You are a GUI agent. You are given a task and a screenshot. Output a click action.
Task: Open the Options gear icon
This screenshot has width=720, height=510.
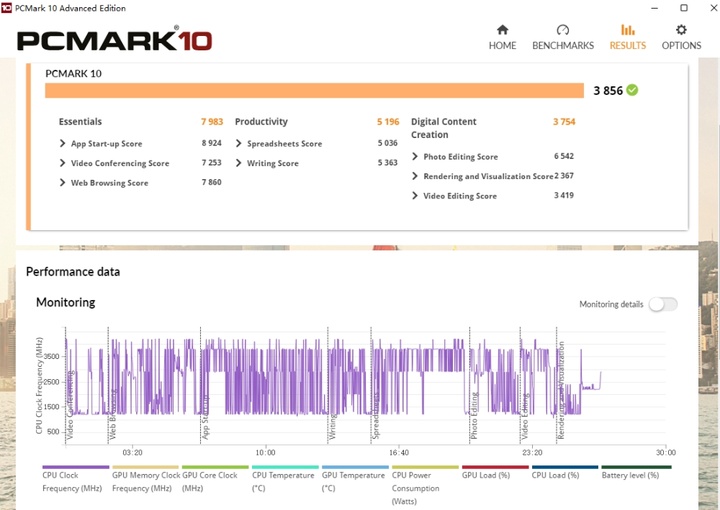coord(681,30)
